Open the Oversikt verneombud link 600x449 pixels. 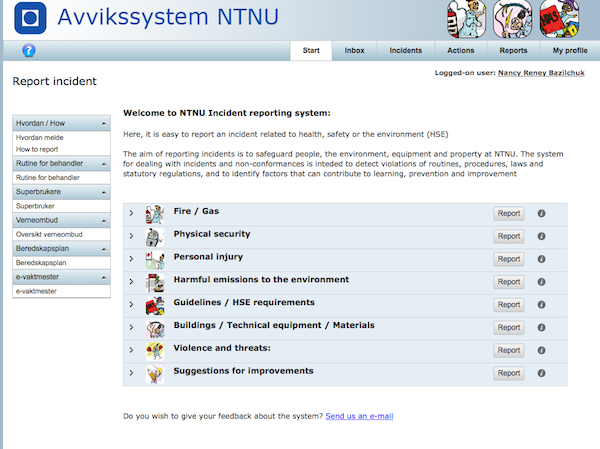tap(49, 234)
